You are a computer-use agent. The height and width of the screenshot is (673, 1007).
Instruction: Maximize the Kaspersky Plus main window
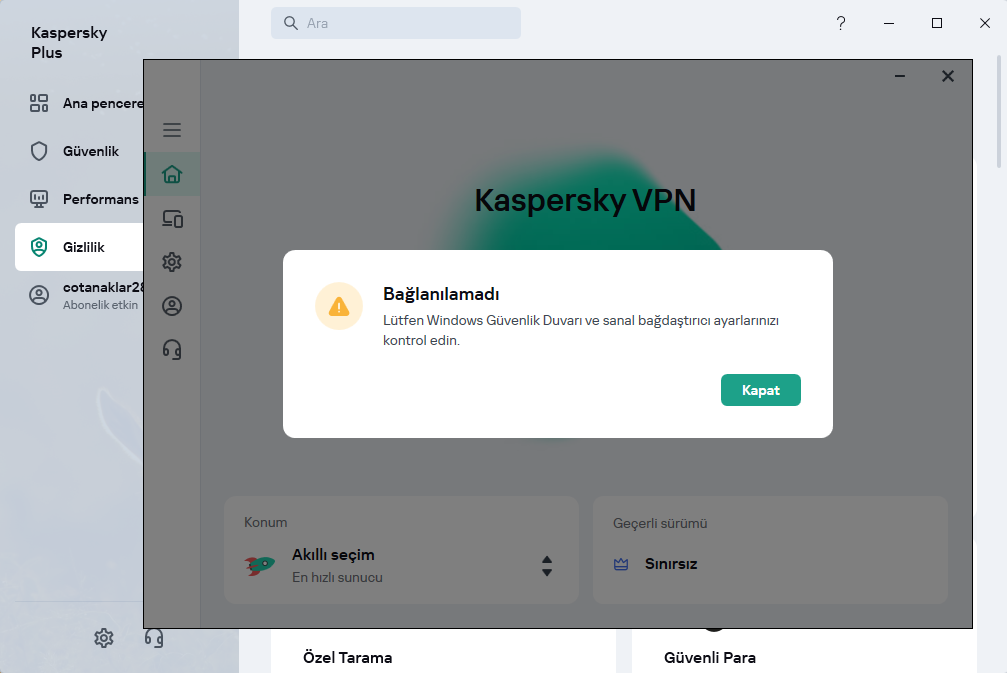(937, 23)
